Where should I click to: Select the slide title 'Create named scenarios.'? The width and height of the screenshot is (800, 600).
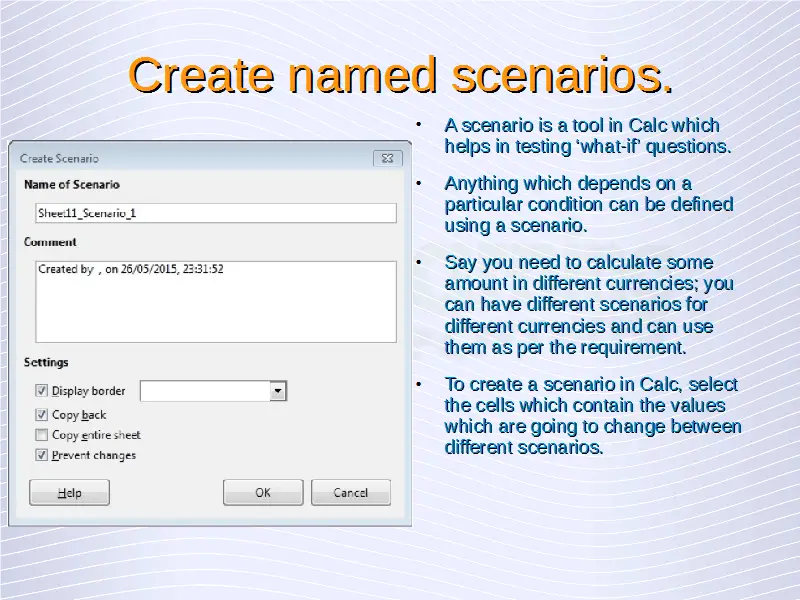pyautogui.click(x=400, y=76)
